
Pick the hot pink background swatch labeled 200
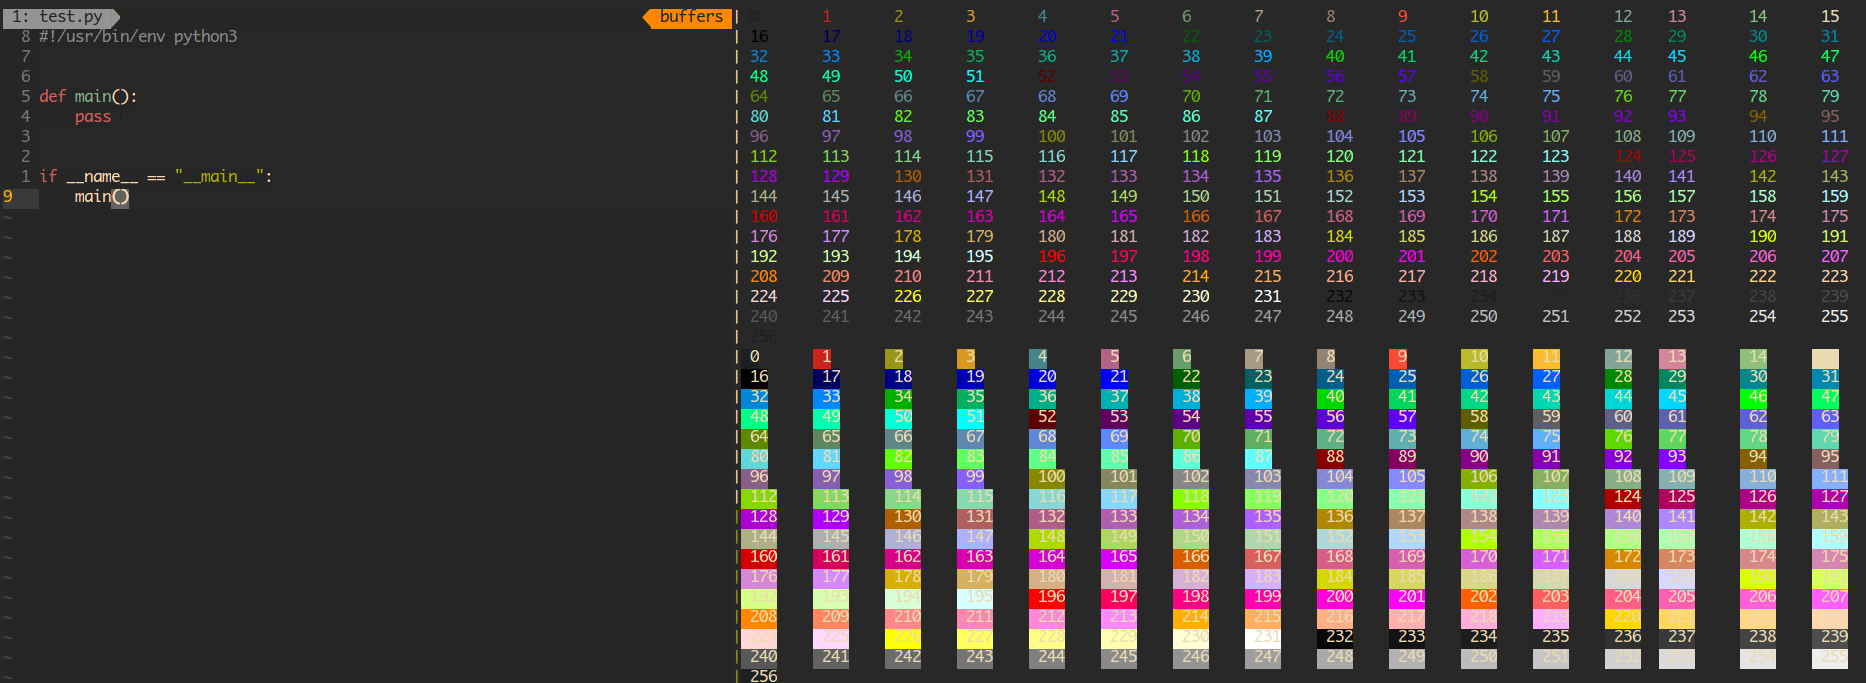1335,597
